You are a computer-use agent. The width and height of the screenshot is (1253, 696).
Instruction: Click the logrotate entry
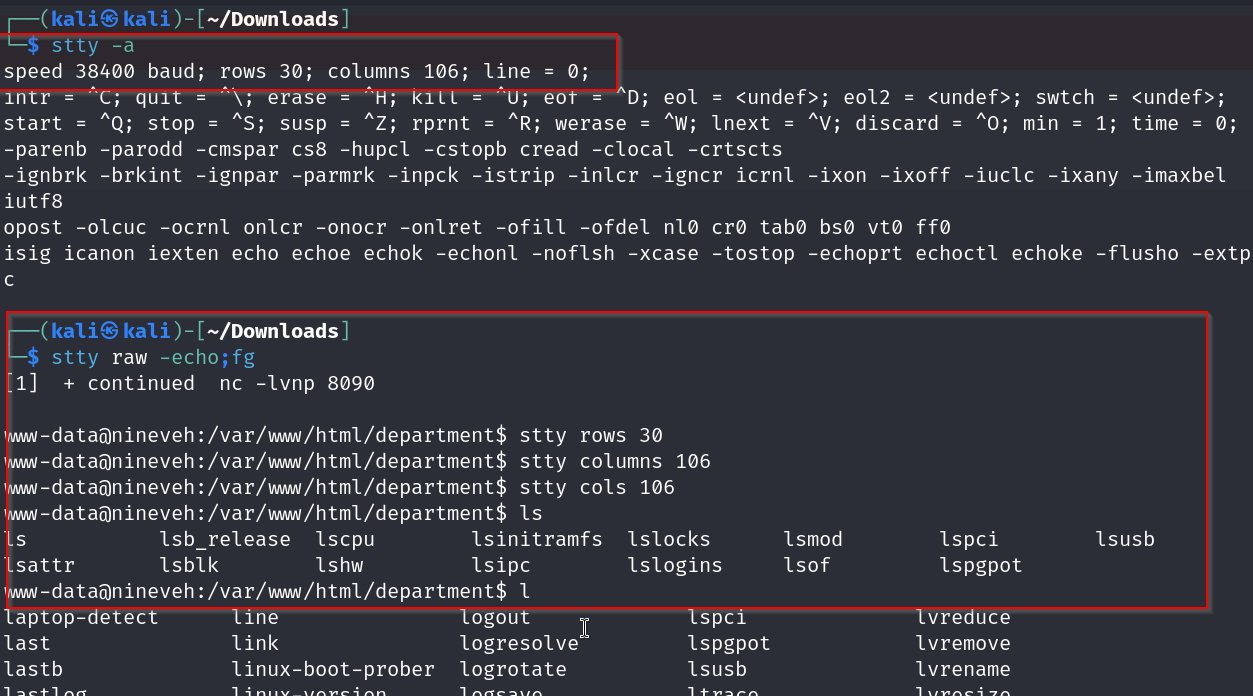pyautogui.click(x=513, y=669)
